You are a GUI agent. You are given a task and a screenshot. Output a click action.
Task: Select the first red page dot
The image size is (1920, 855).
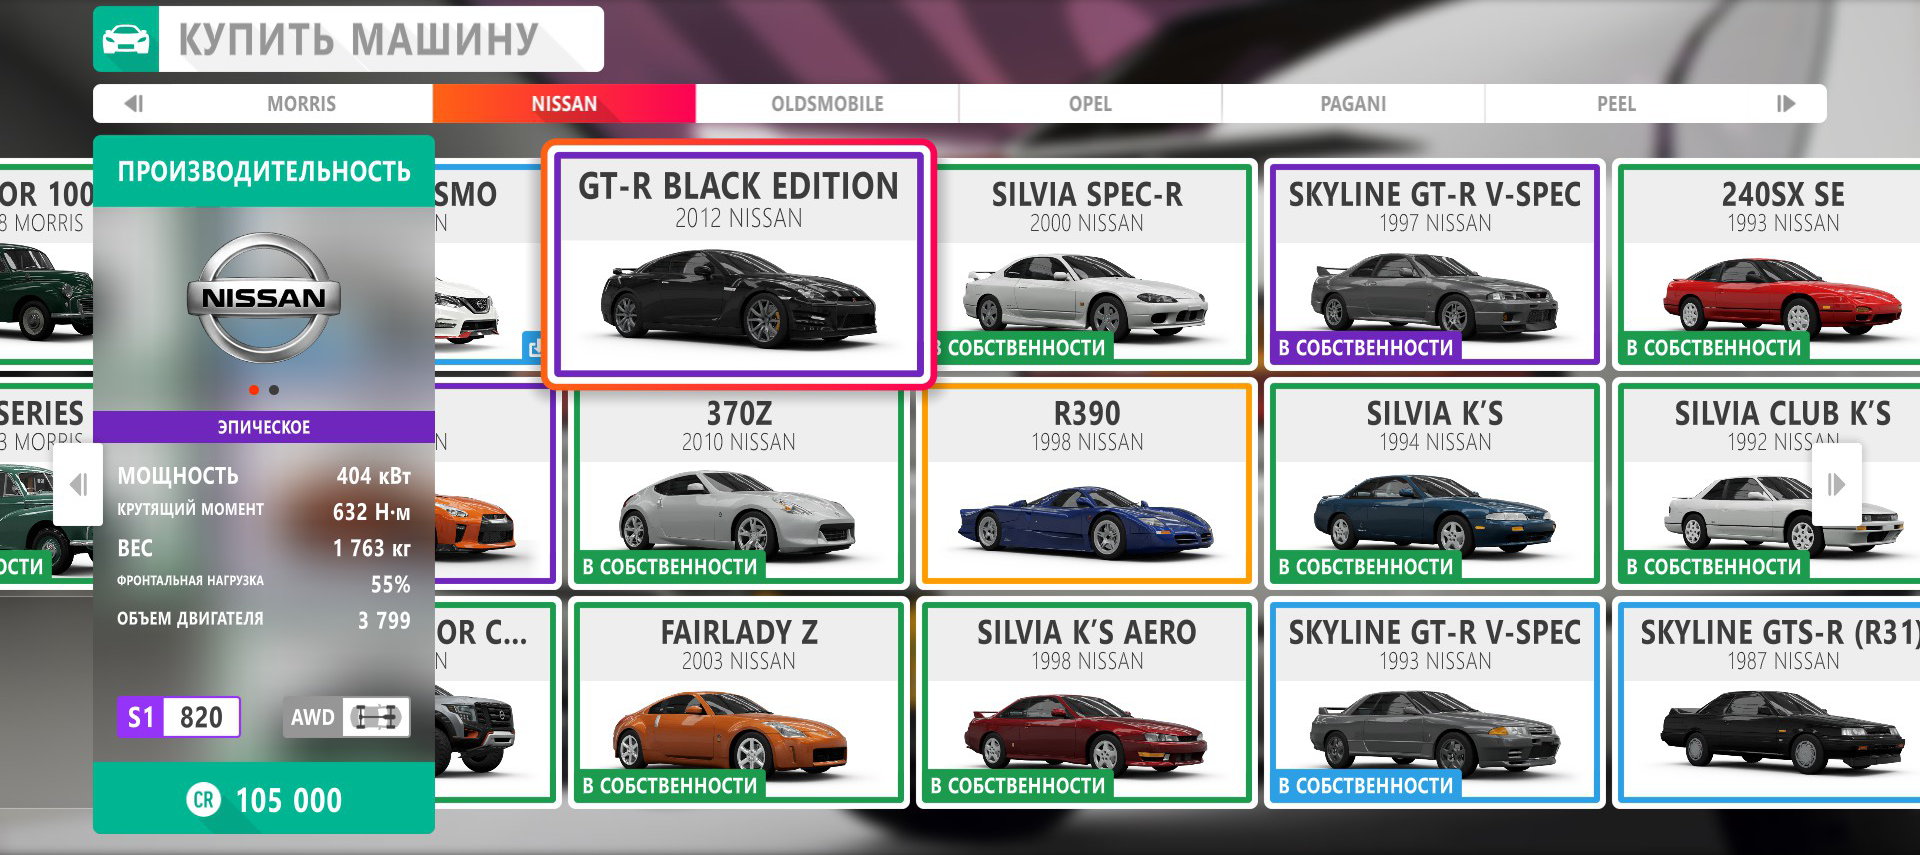254,390
